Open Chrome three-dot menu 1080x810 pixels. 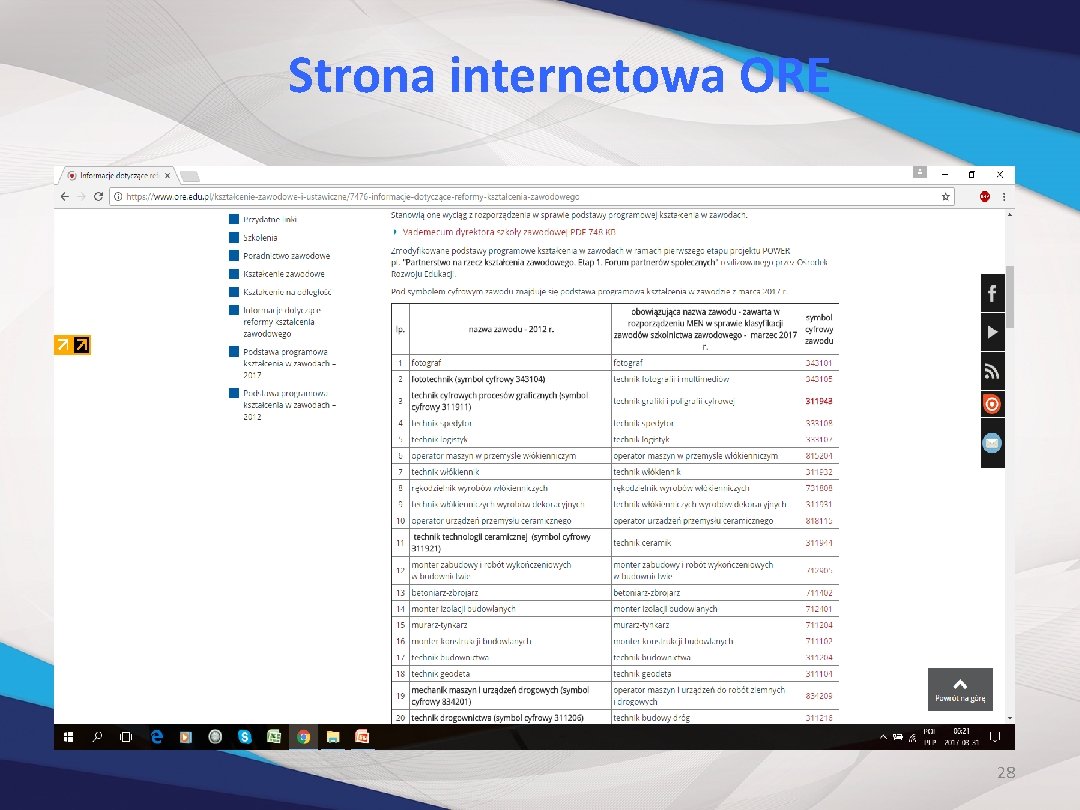(1004, 196)
